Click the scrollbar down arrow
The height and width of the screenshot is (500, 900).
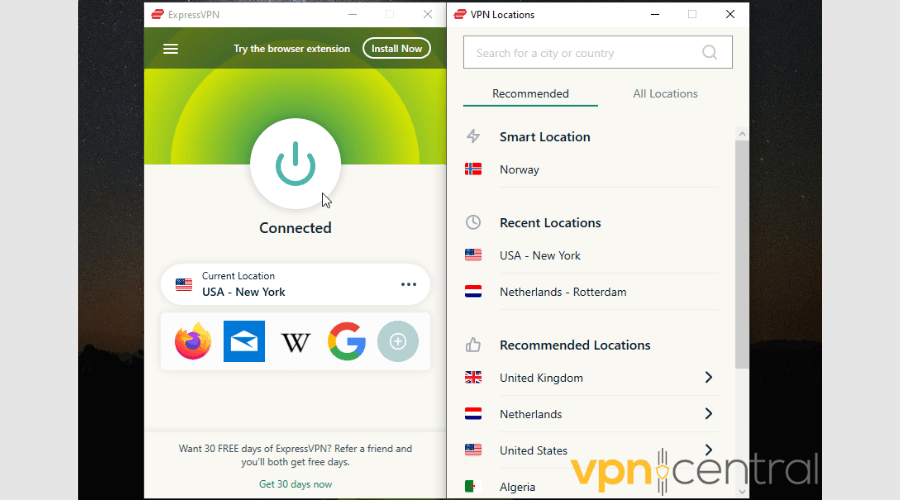pos(742,491)
